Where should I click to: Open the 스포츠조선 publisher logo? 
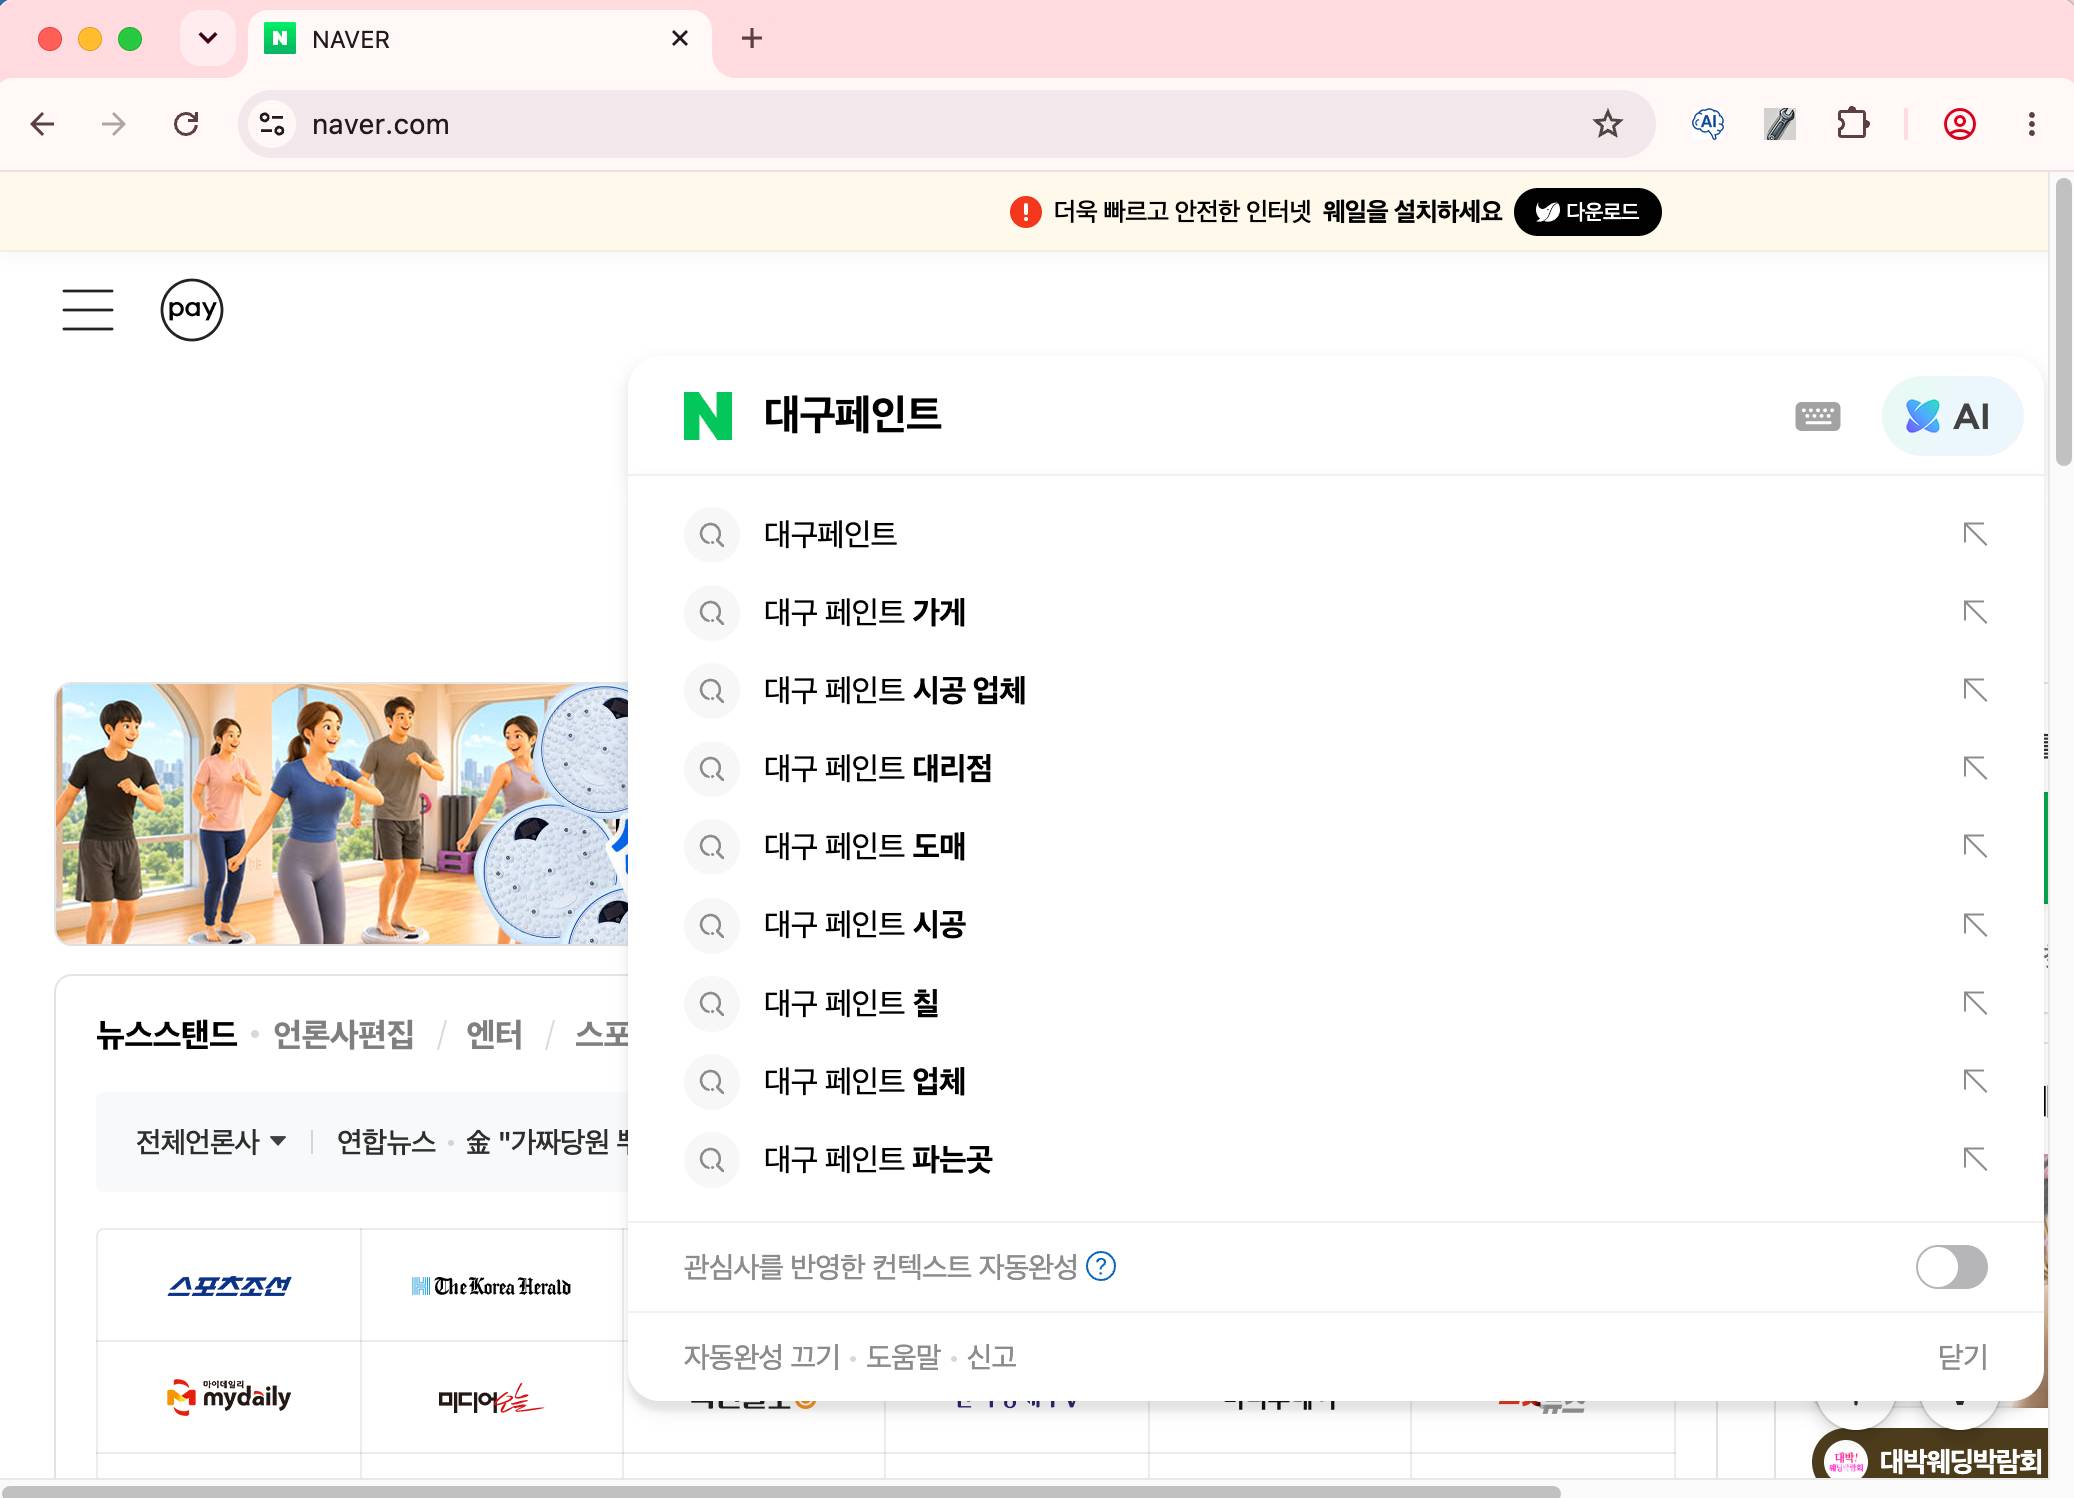pos(229,1286)
